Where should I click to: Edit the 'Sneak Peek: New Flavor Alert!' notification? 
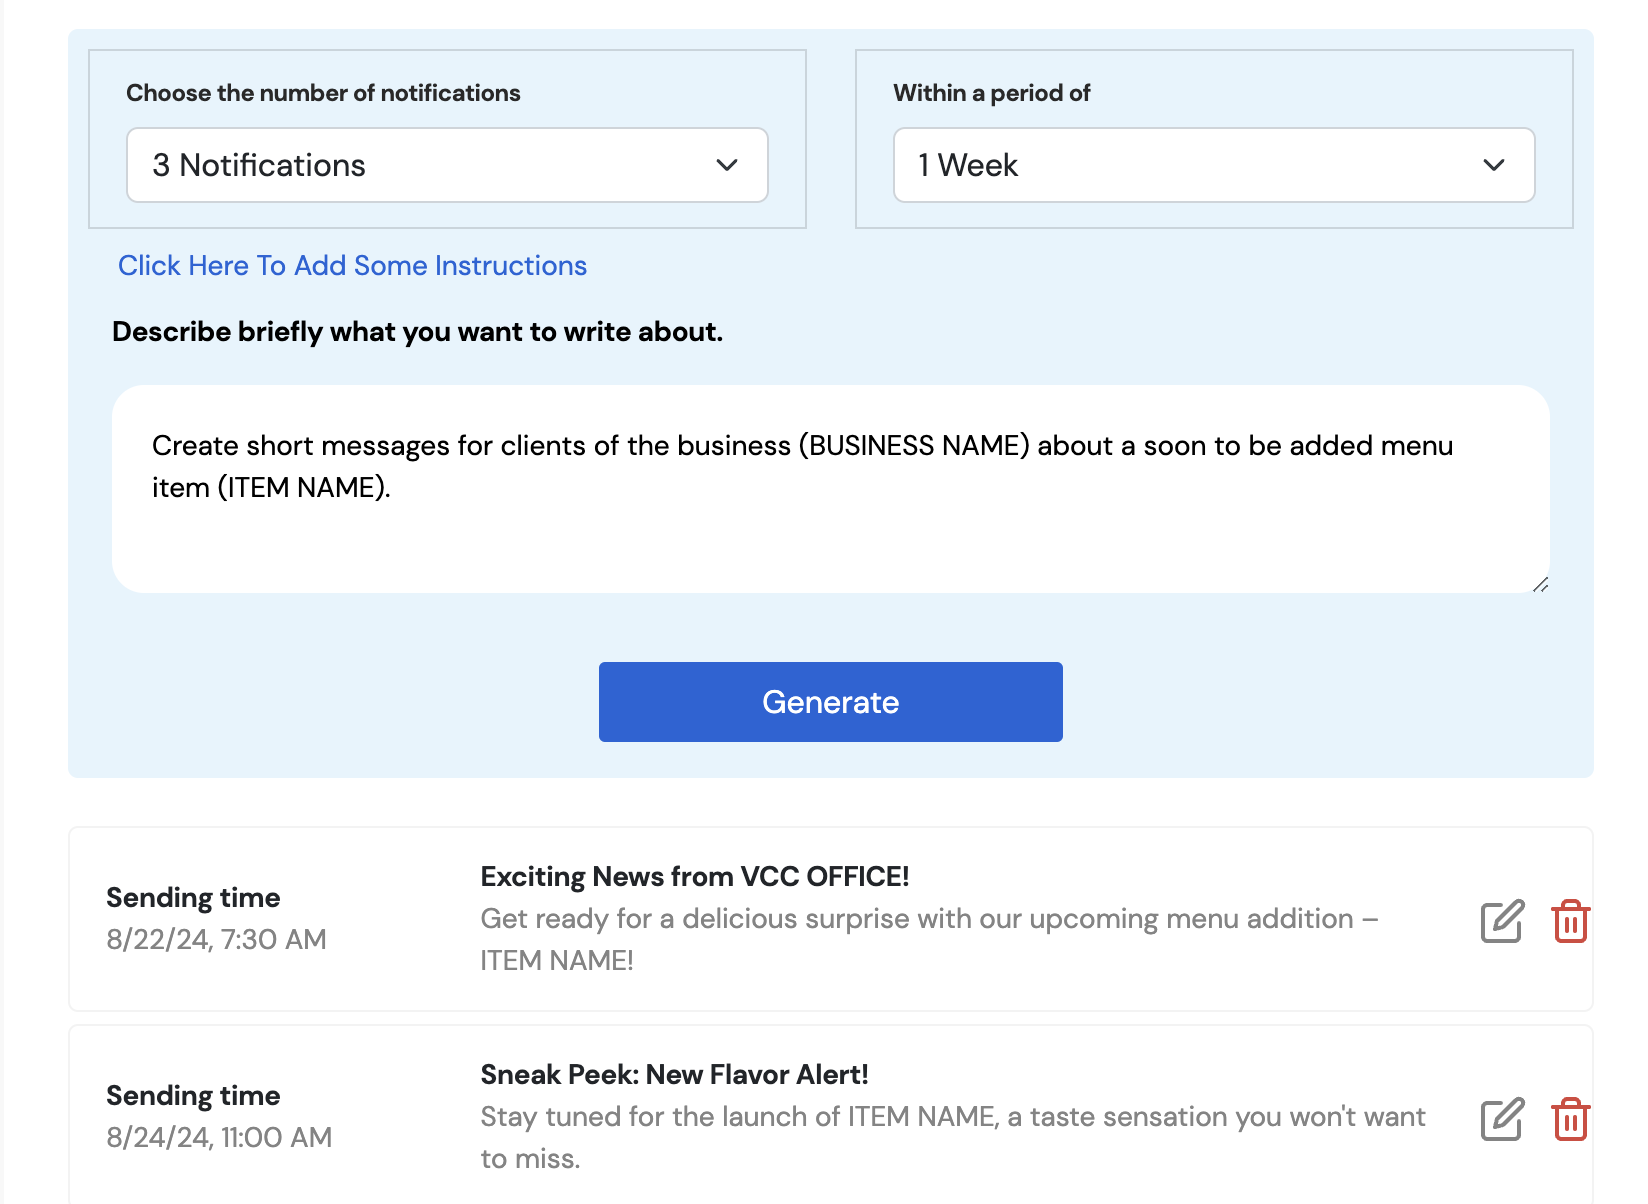[x=1502, y=1119]
